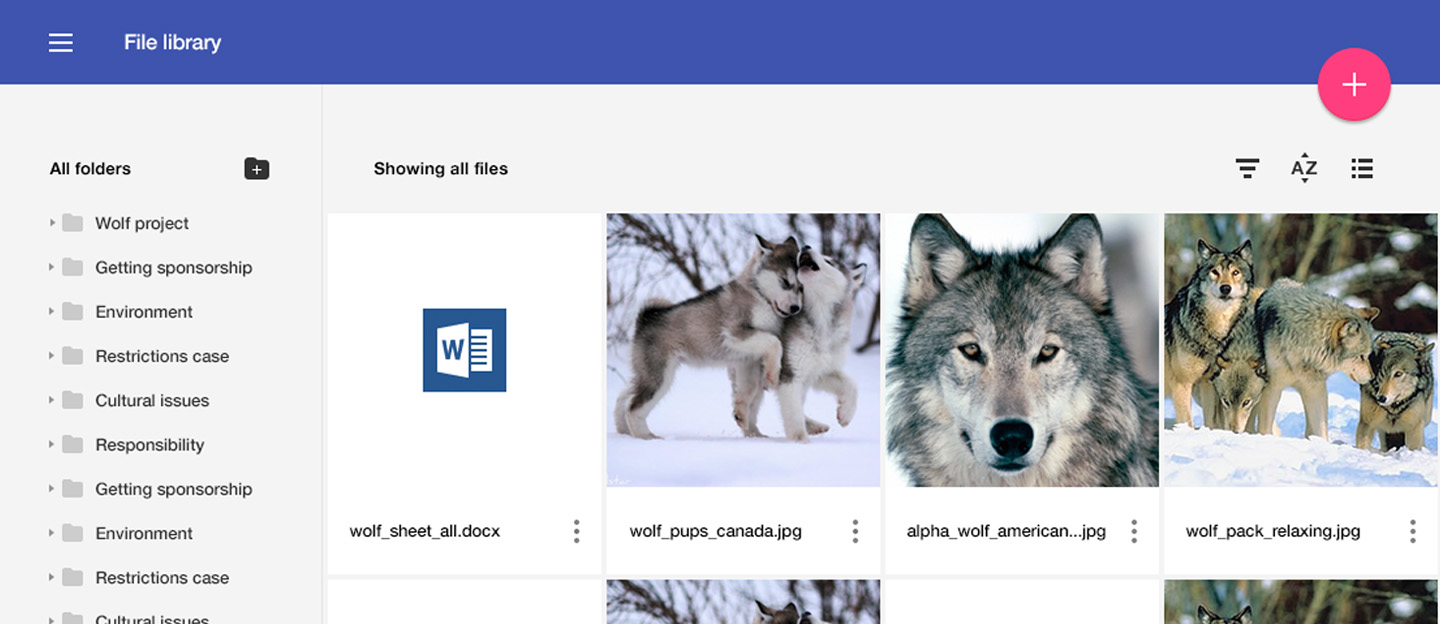Select the Wolf project folder label

point(142,223)
